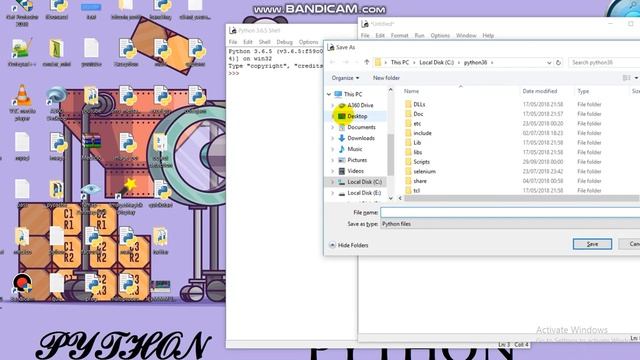Expand the Videos tree node

click(x=333, y=171)
